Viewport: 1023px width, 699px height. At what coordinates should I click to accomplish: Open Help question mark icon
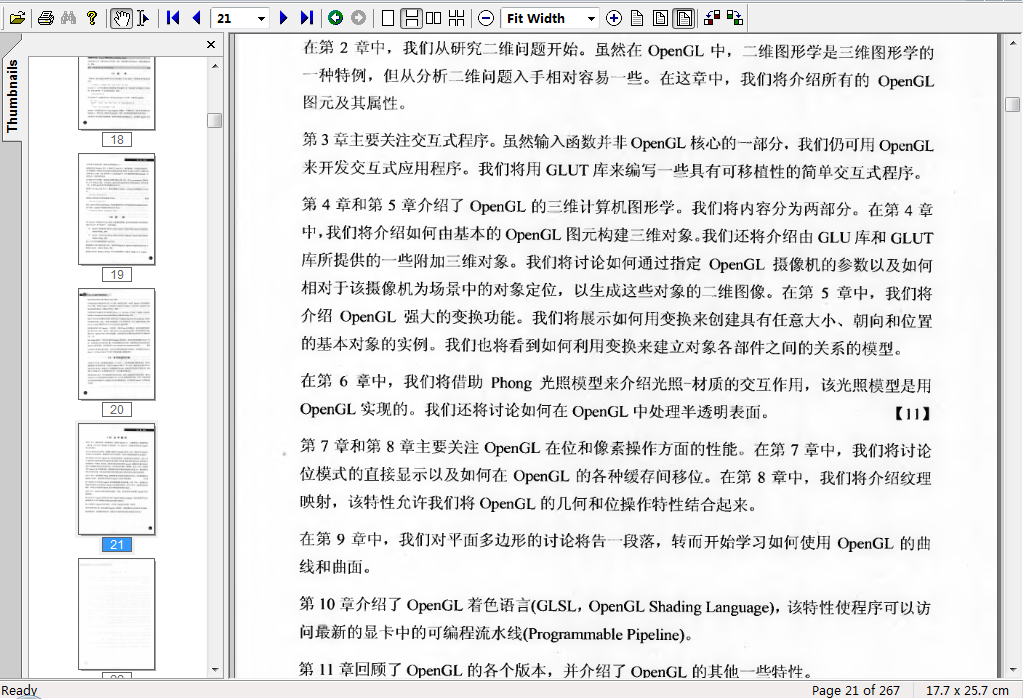point(92,18)
